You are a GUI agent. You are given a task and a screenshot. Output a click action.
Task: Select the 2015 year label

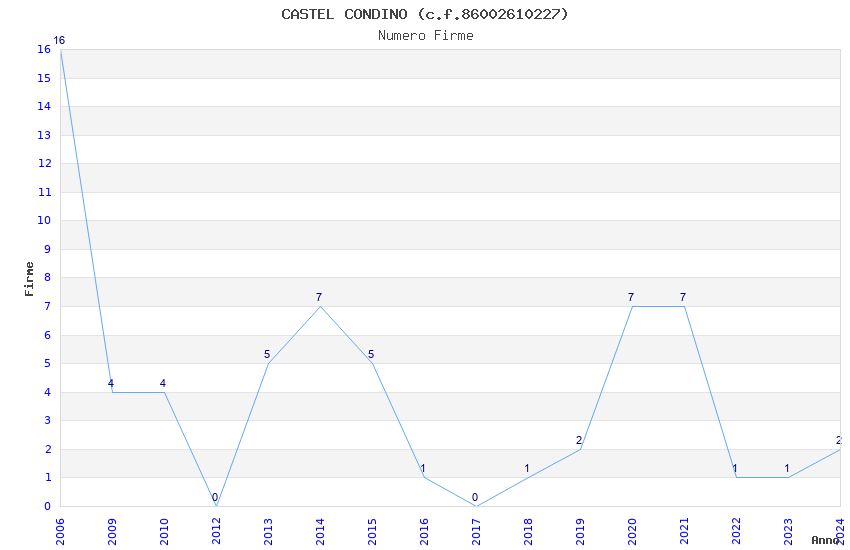pos(372,532)
